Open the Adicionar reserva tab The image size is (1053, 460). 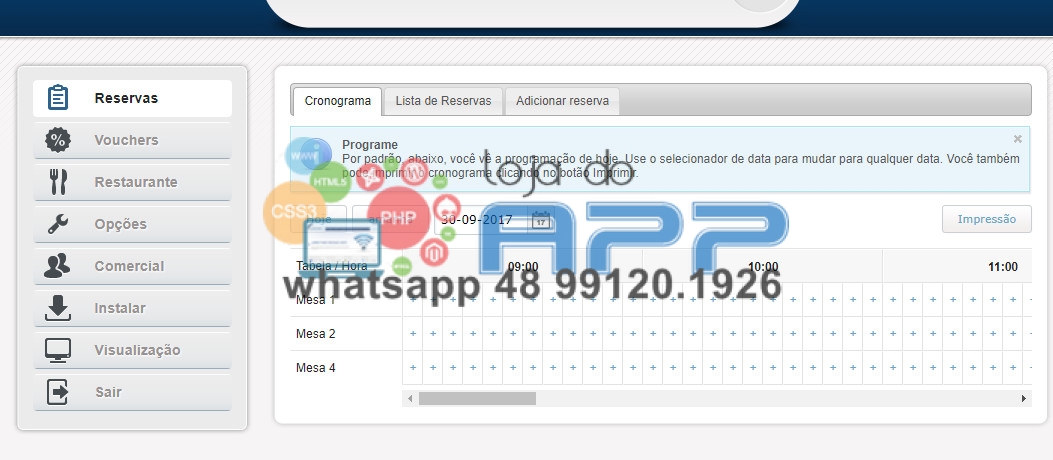click(x=562, y=101)
